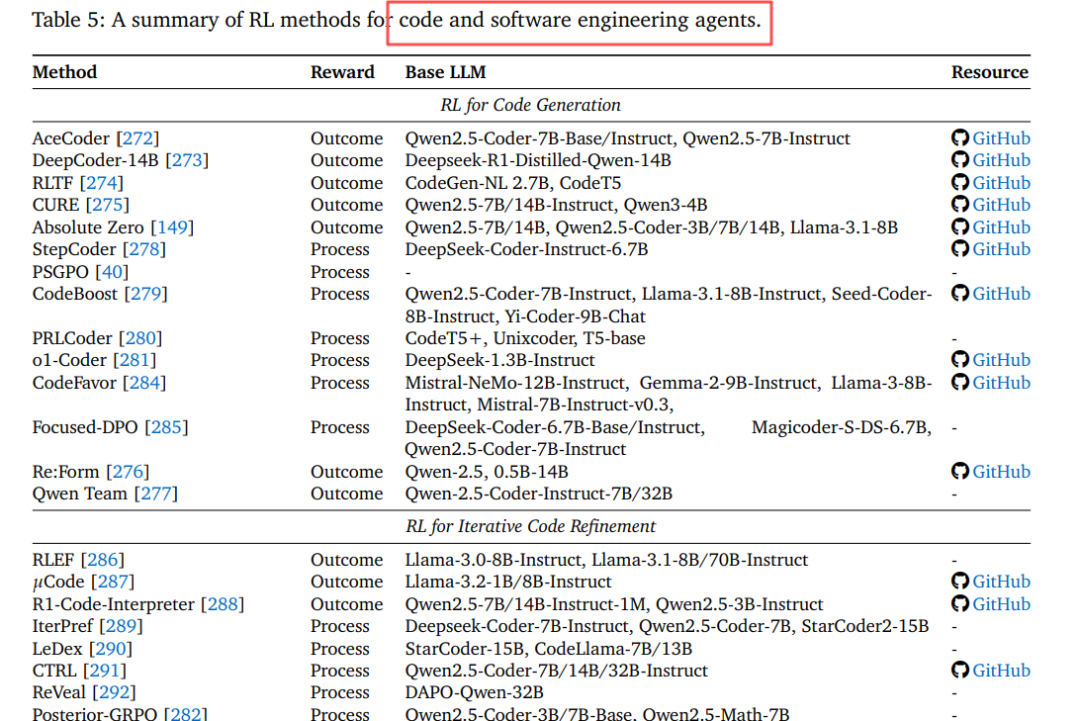
Task: Follow GitHub text link for μCode
Action: point(1001,582)
